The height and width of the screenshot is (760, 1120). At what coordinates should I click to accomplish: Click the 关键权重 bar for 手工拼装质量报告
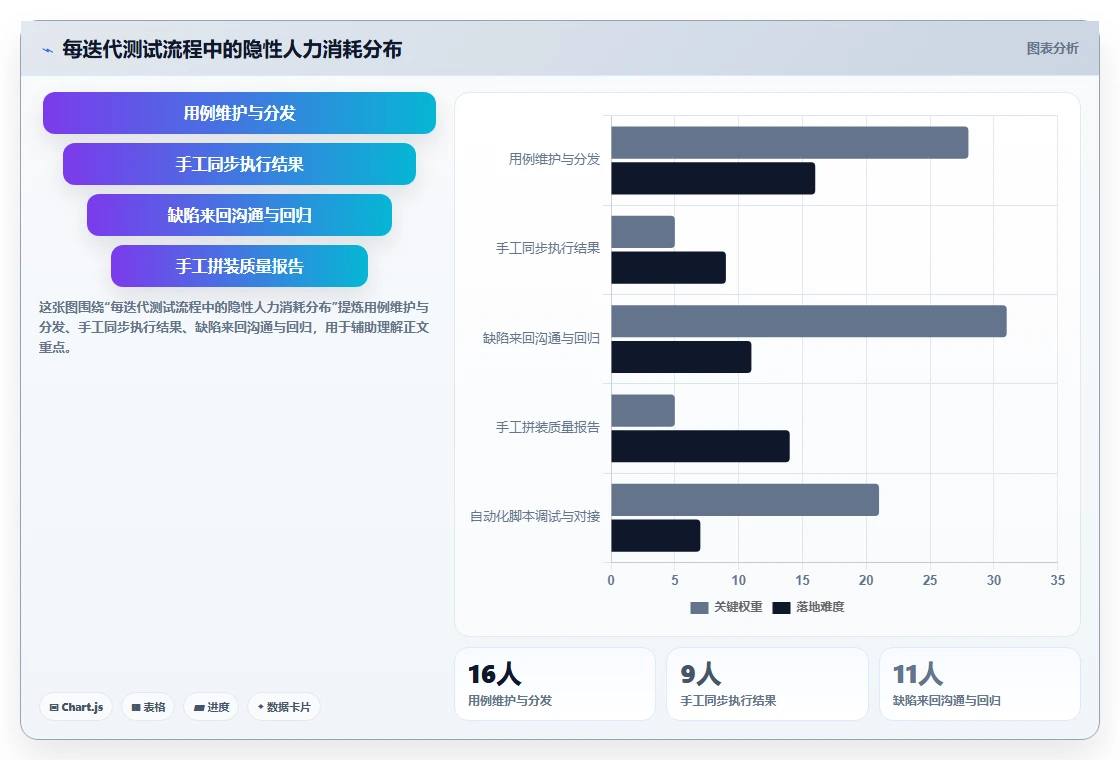coord(643,411)
